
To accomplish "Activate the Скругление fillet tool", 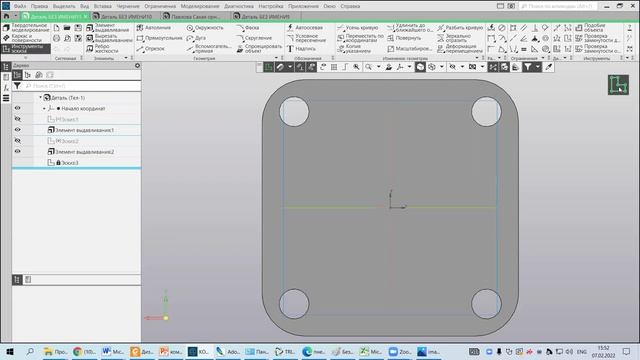I will click(254, 38).
